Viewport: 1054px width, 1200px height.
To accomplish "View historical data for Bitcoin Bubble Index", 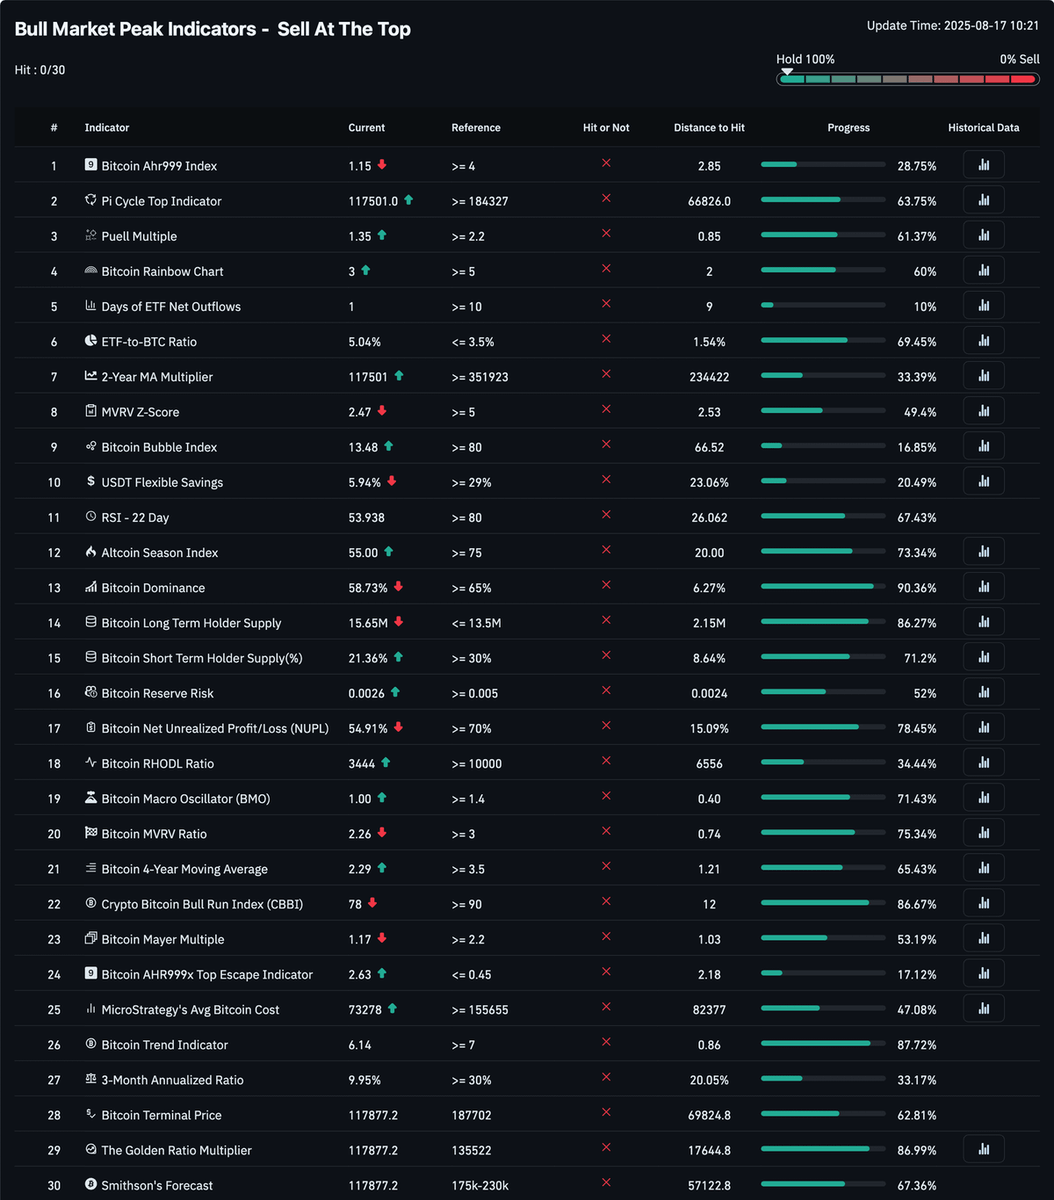I will 983,445.
